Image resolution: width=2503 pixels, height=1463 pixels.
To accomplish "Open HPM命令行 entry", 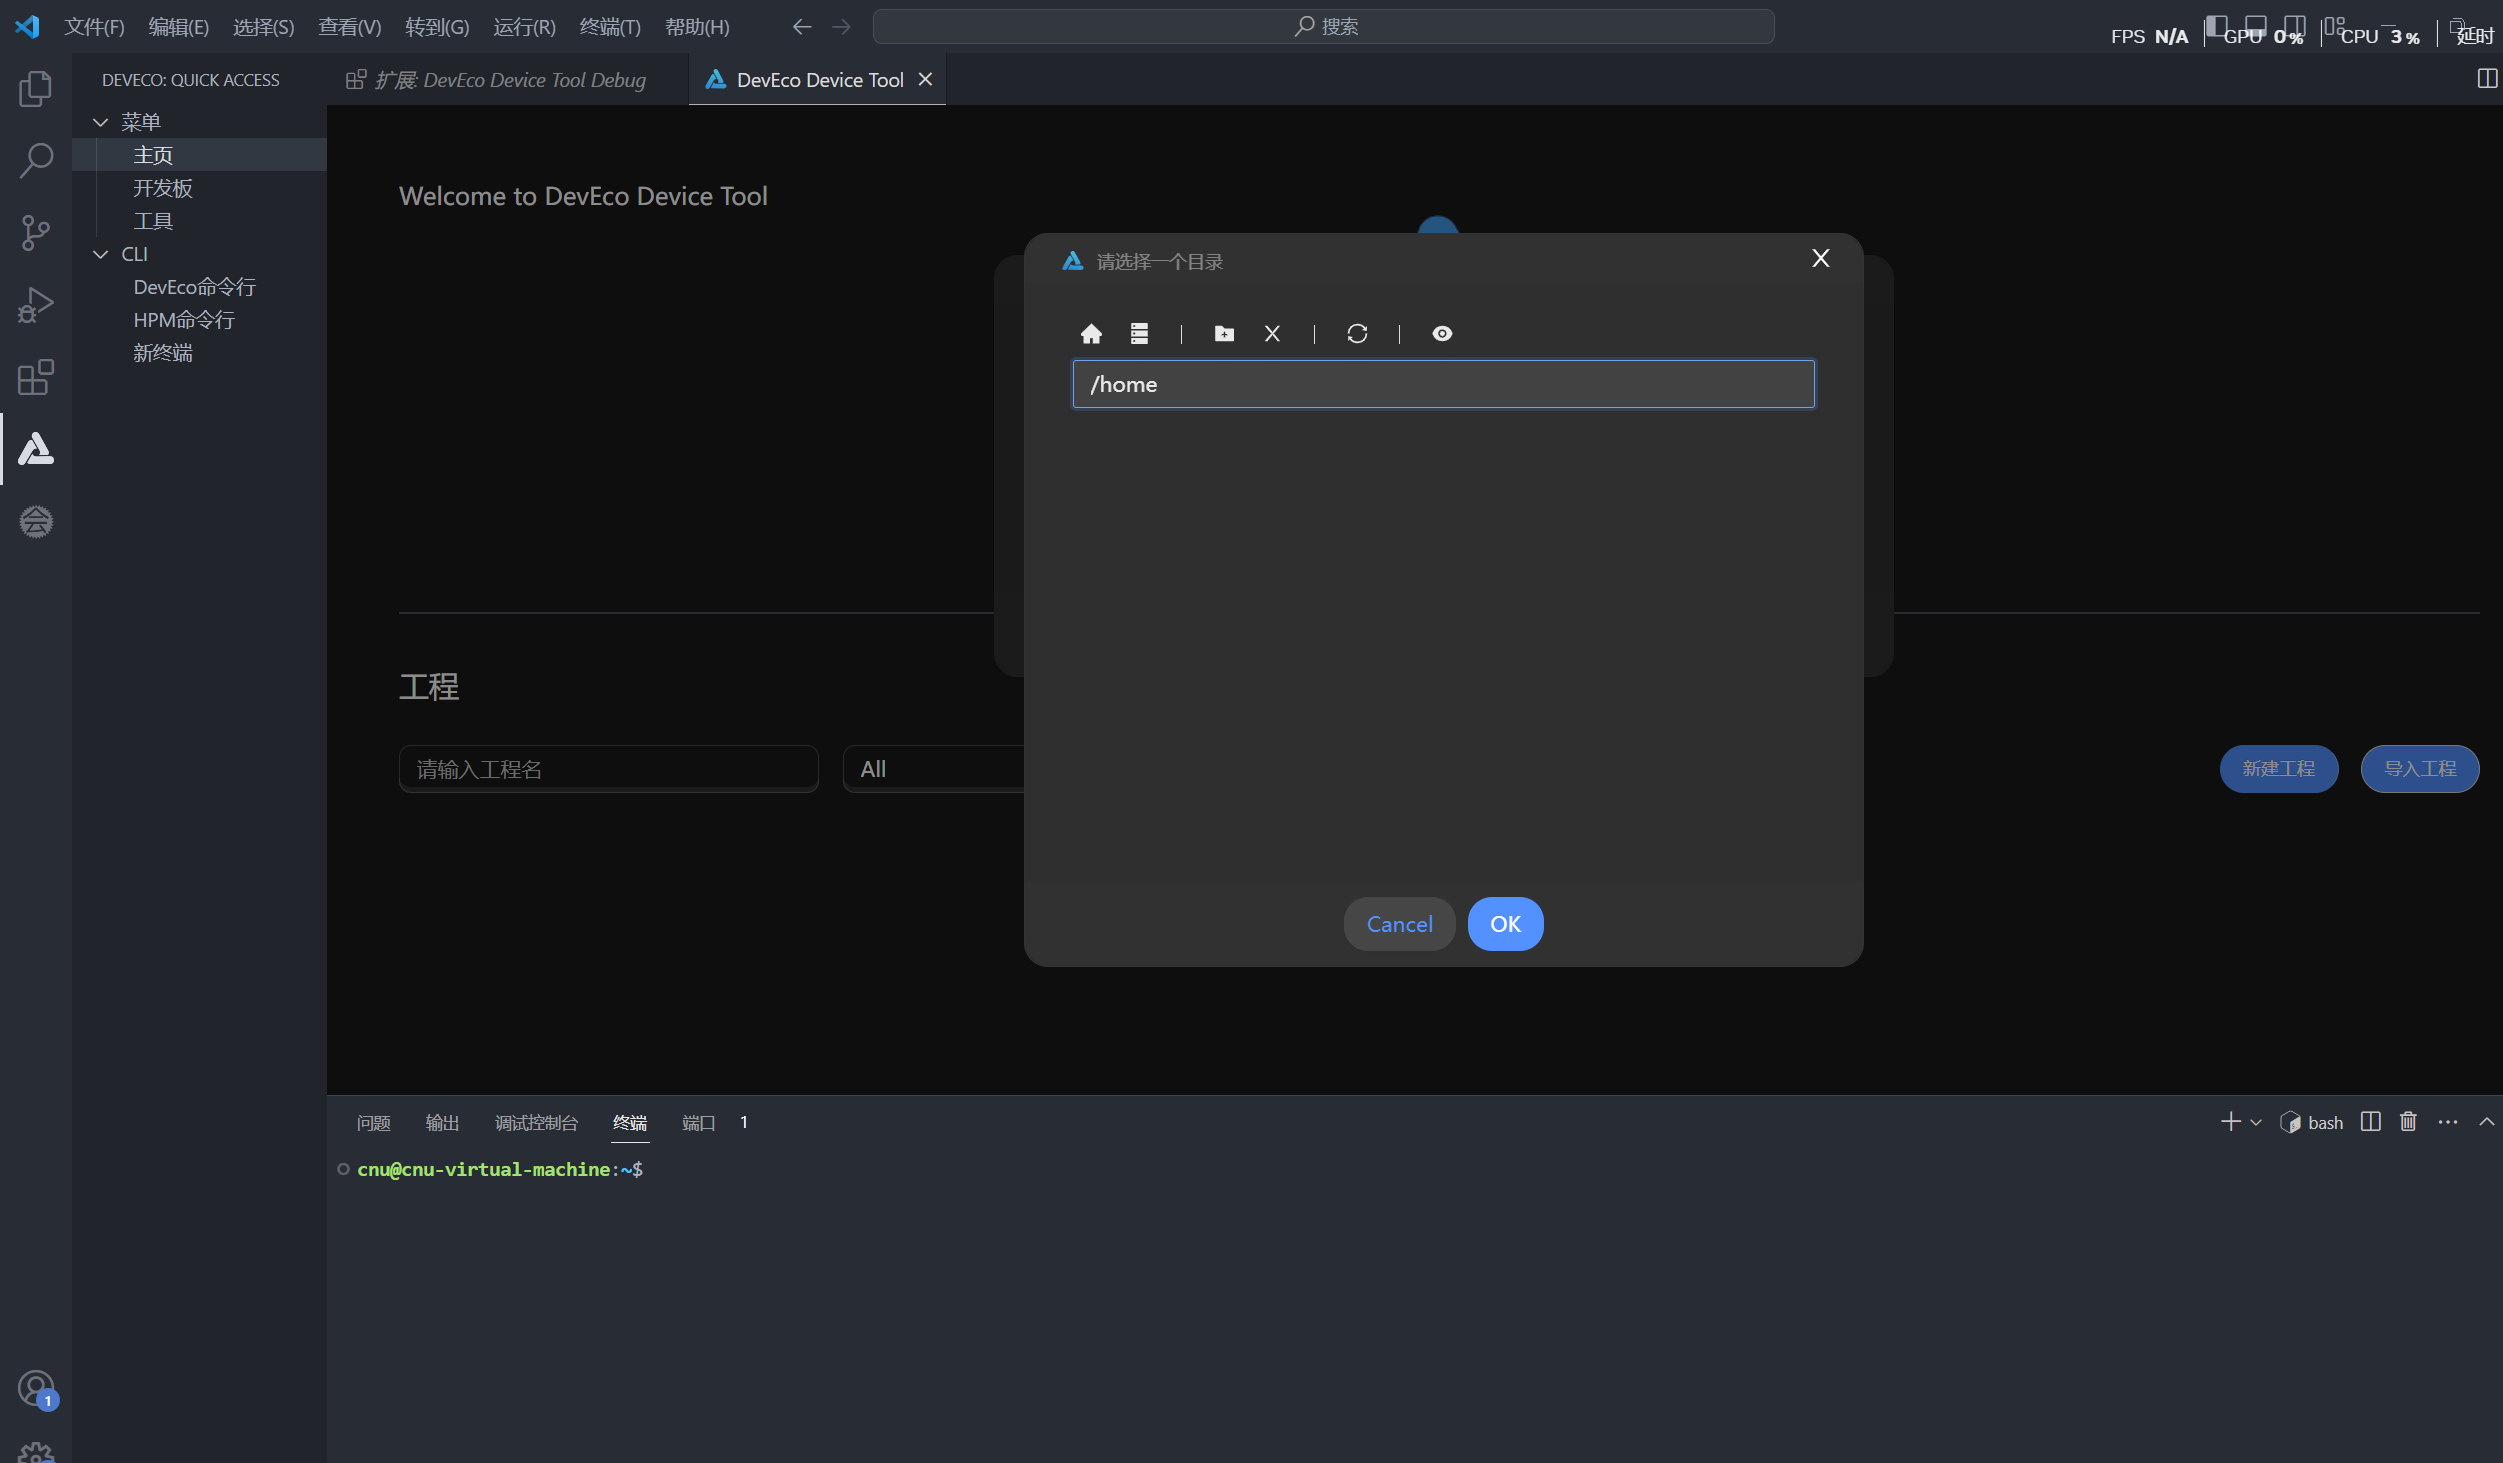I will (x=184, y=320).
